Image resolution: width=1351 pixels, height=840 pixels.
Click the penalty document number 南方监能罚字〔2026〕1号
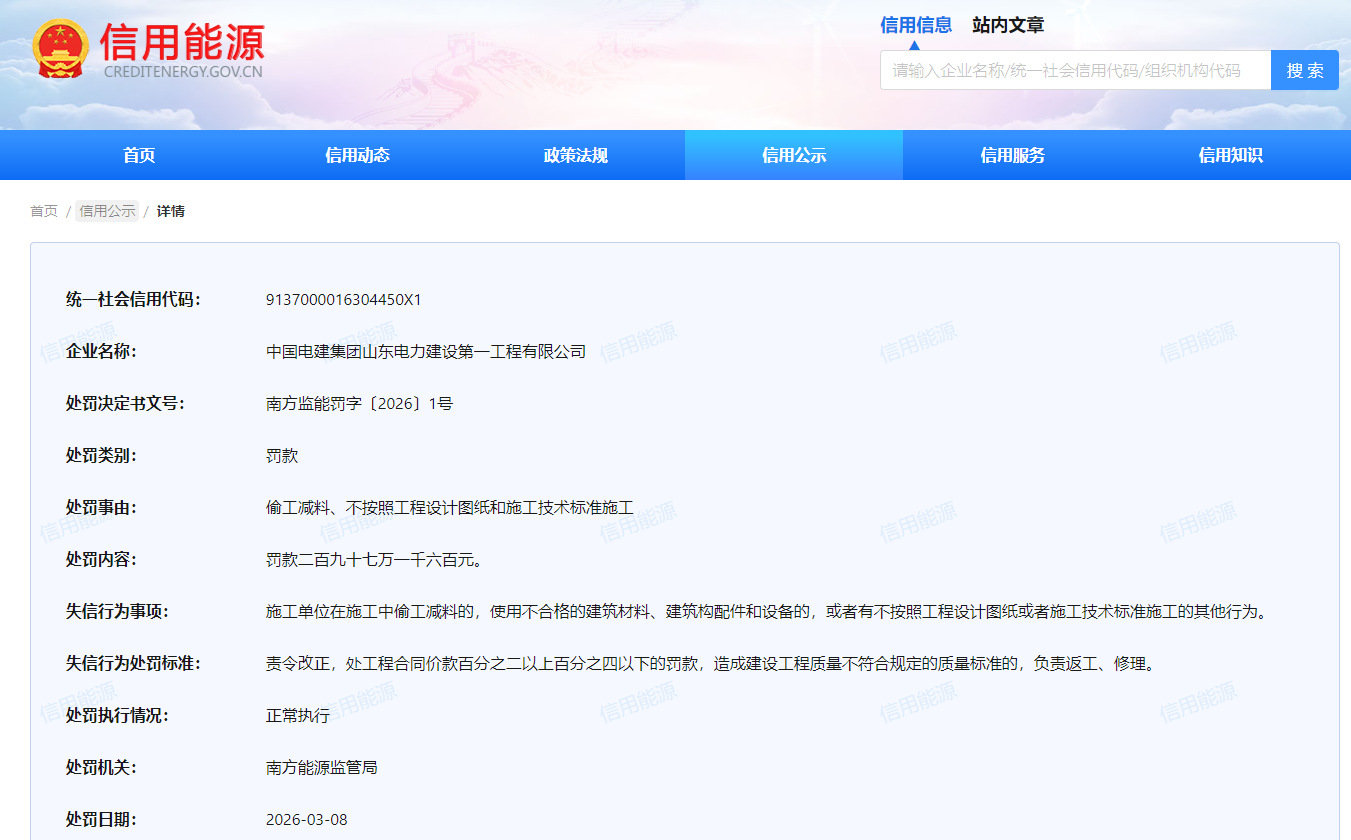pyautogui.click(x=359, y=404)
